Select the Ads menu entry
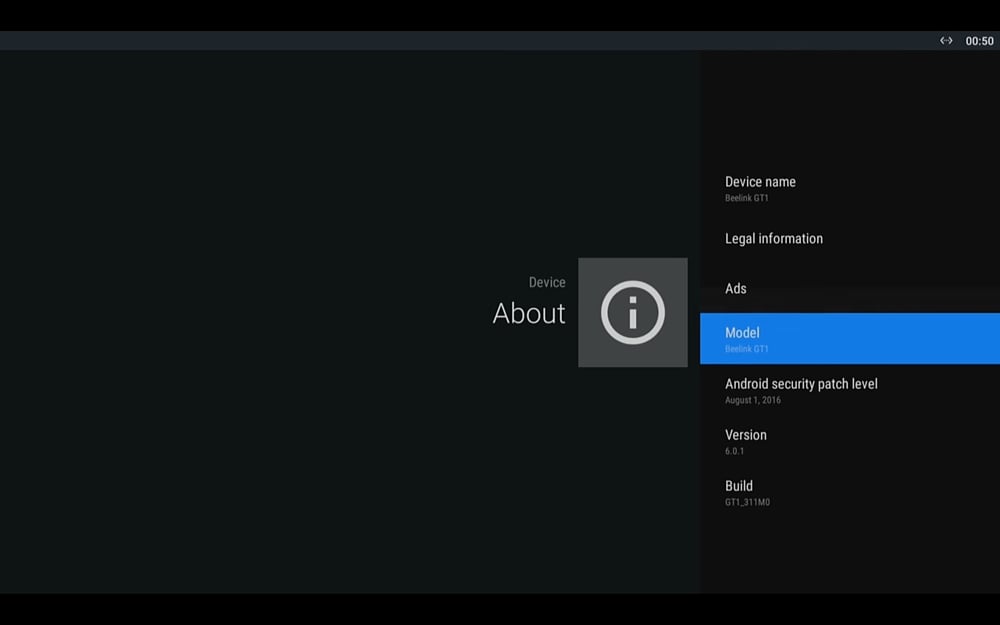Image resolution: width=1000 pixels, height=625 pixels. [x=736, y=289]
